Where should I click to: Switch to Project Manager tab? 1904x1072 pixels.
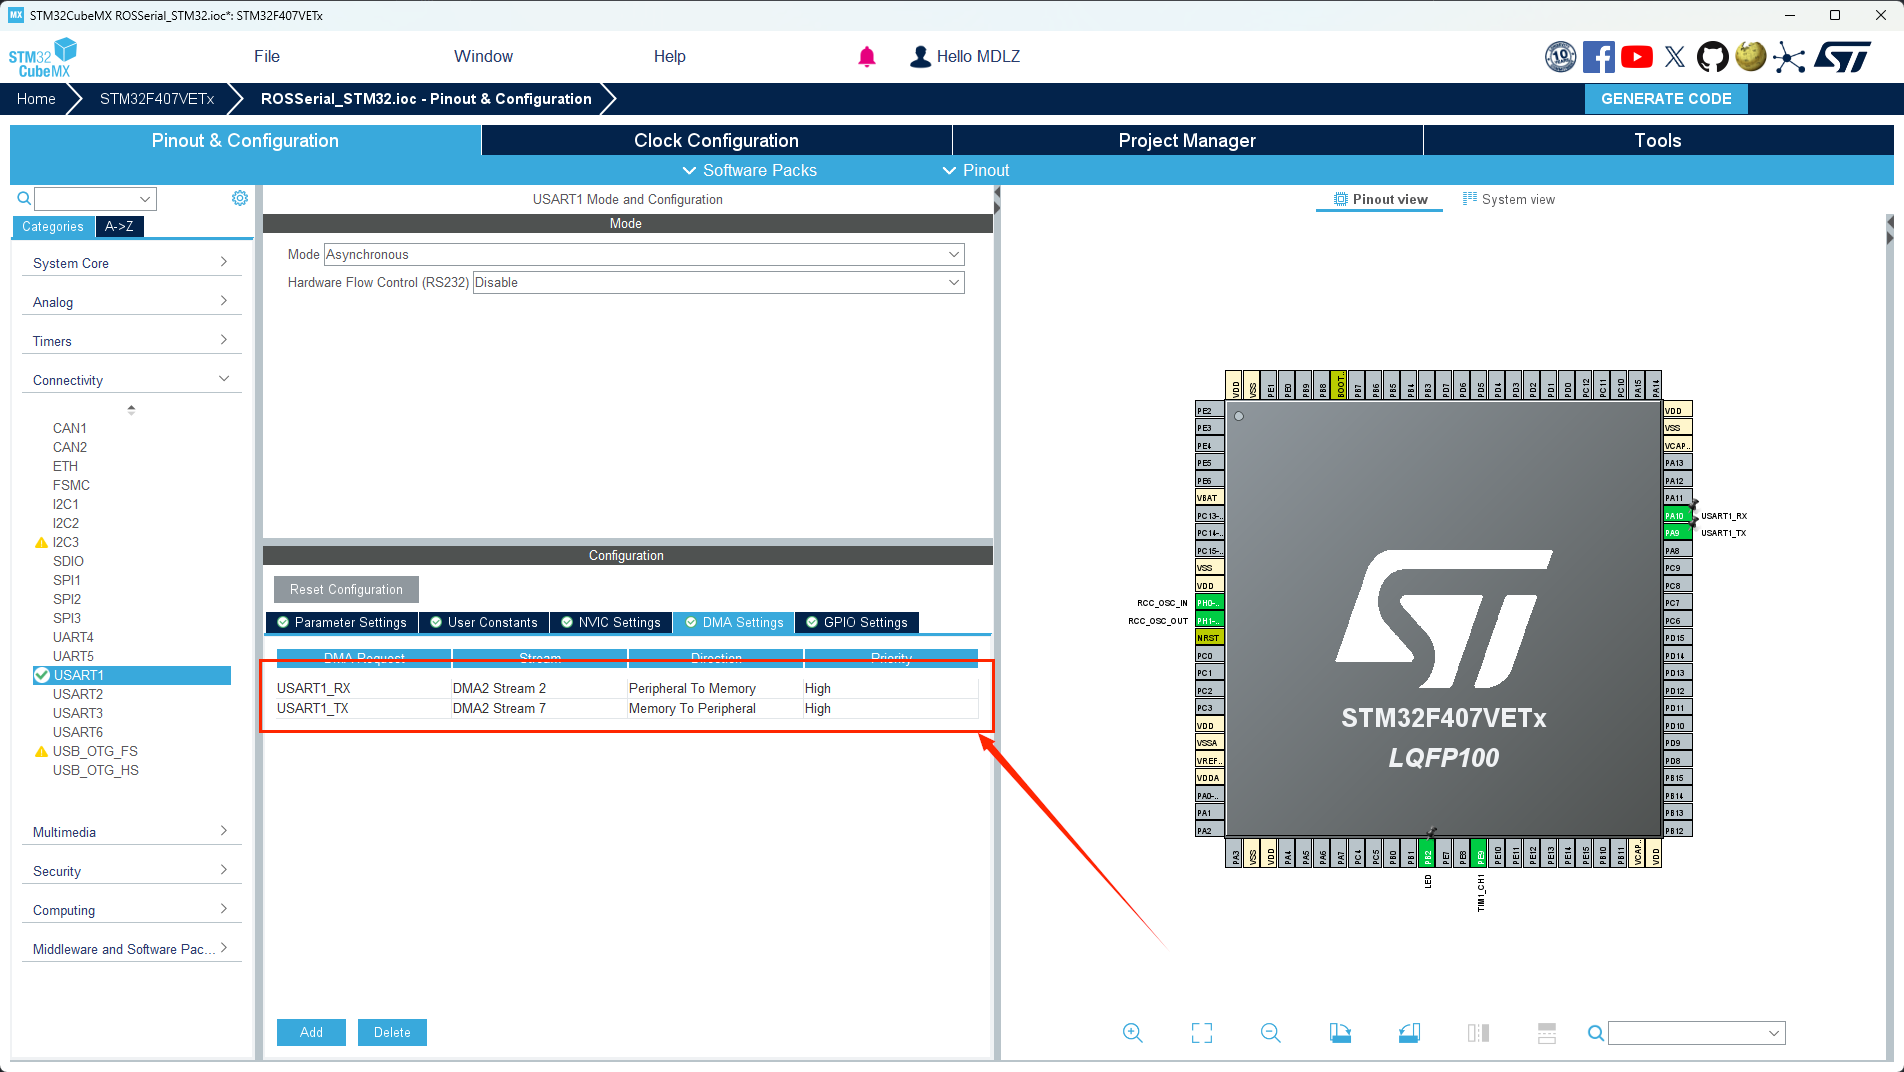[1187, 140]
